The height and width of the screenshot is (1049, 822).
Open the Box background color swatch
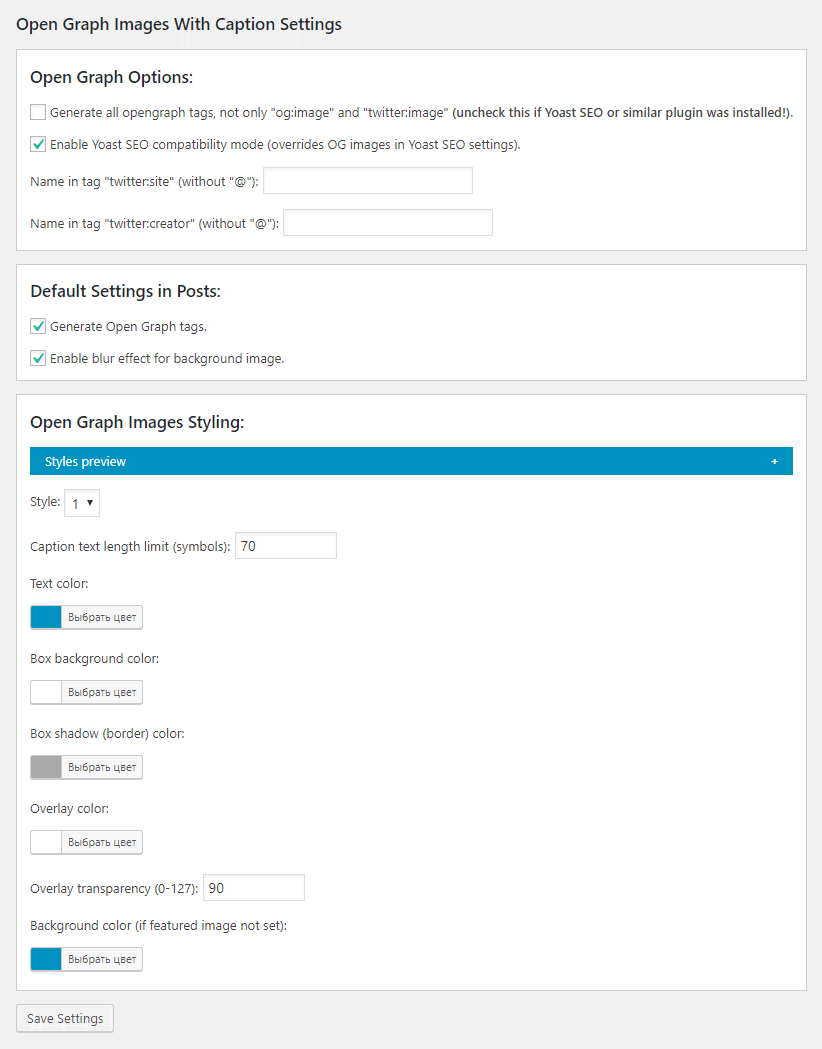point(47,692)
